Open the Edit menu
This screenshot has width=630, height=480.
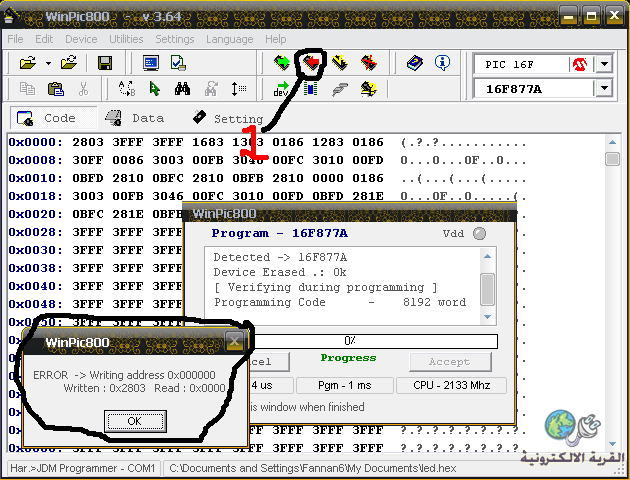tap(44, 39)
